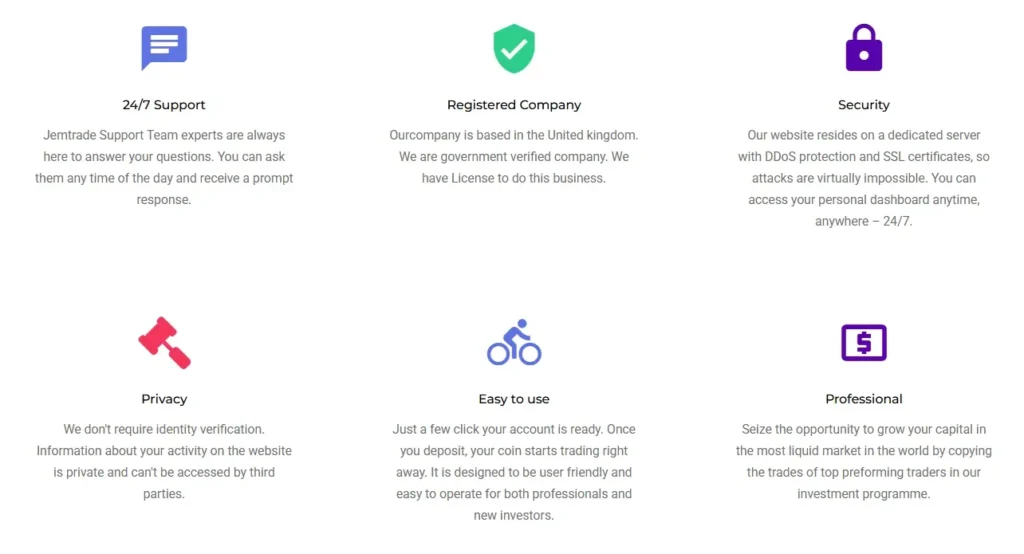Image resolution: width=1024 pixels, height=554 pixels.
Task: Click the blue bicycle rider icon
Action: [514, 342]
